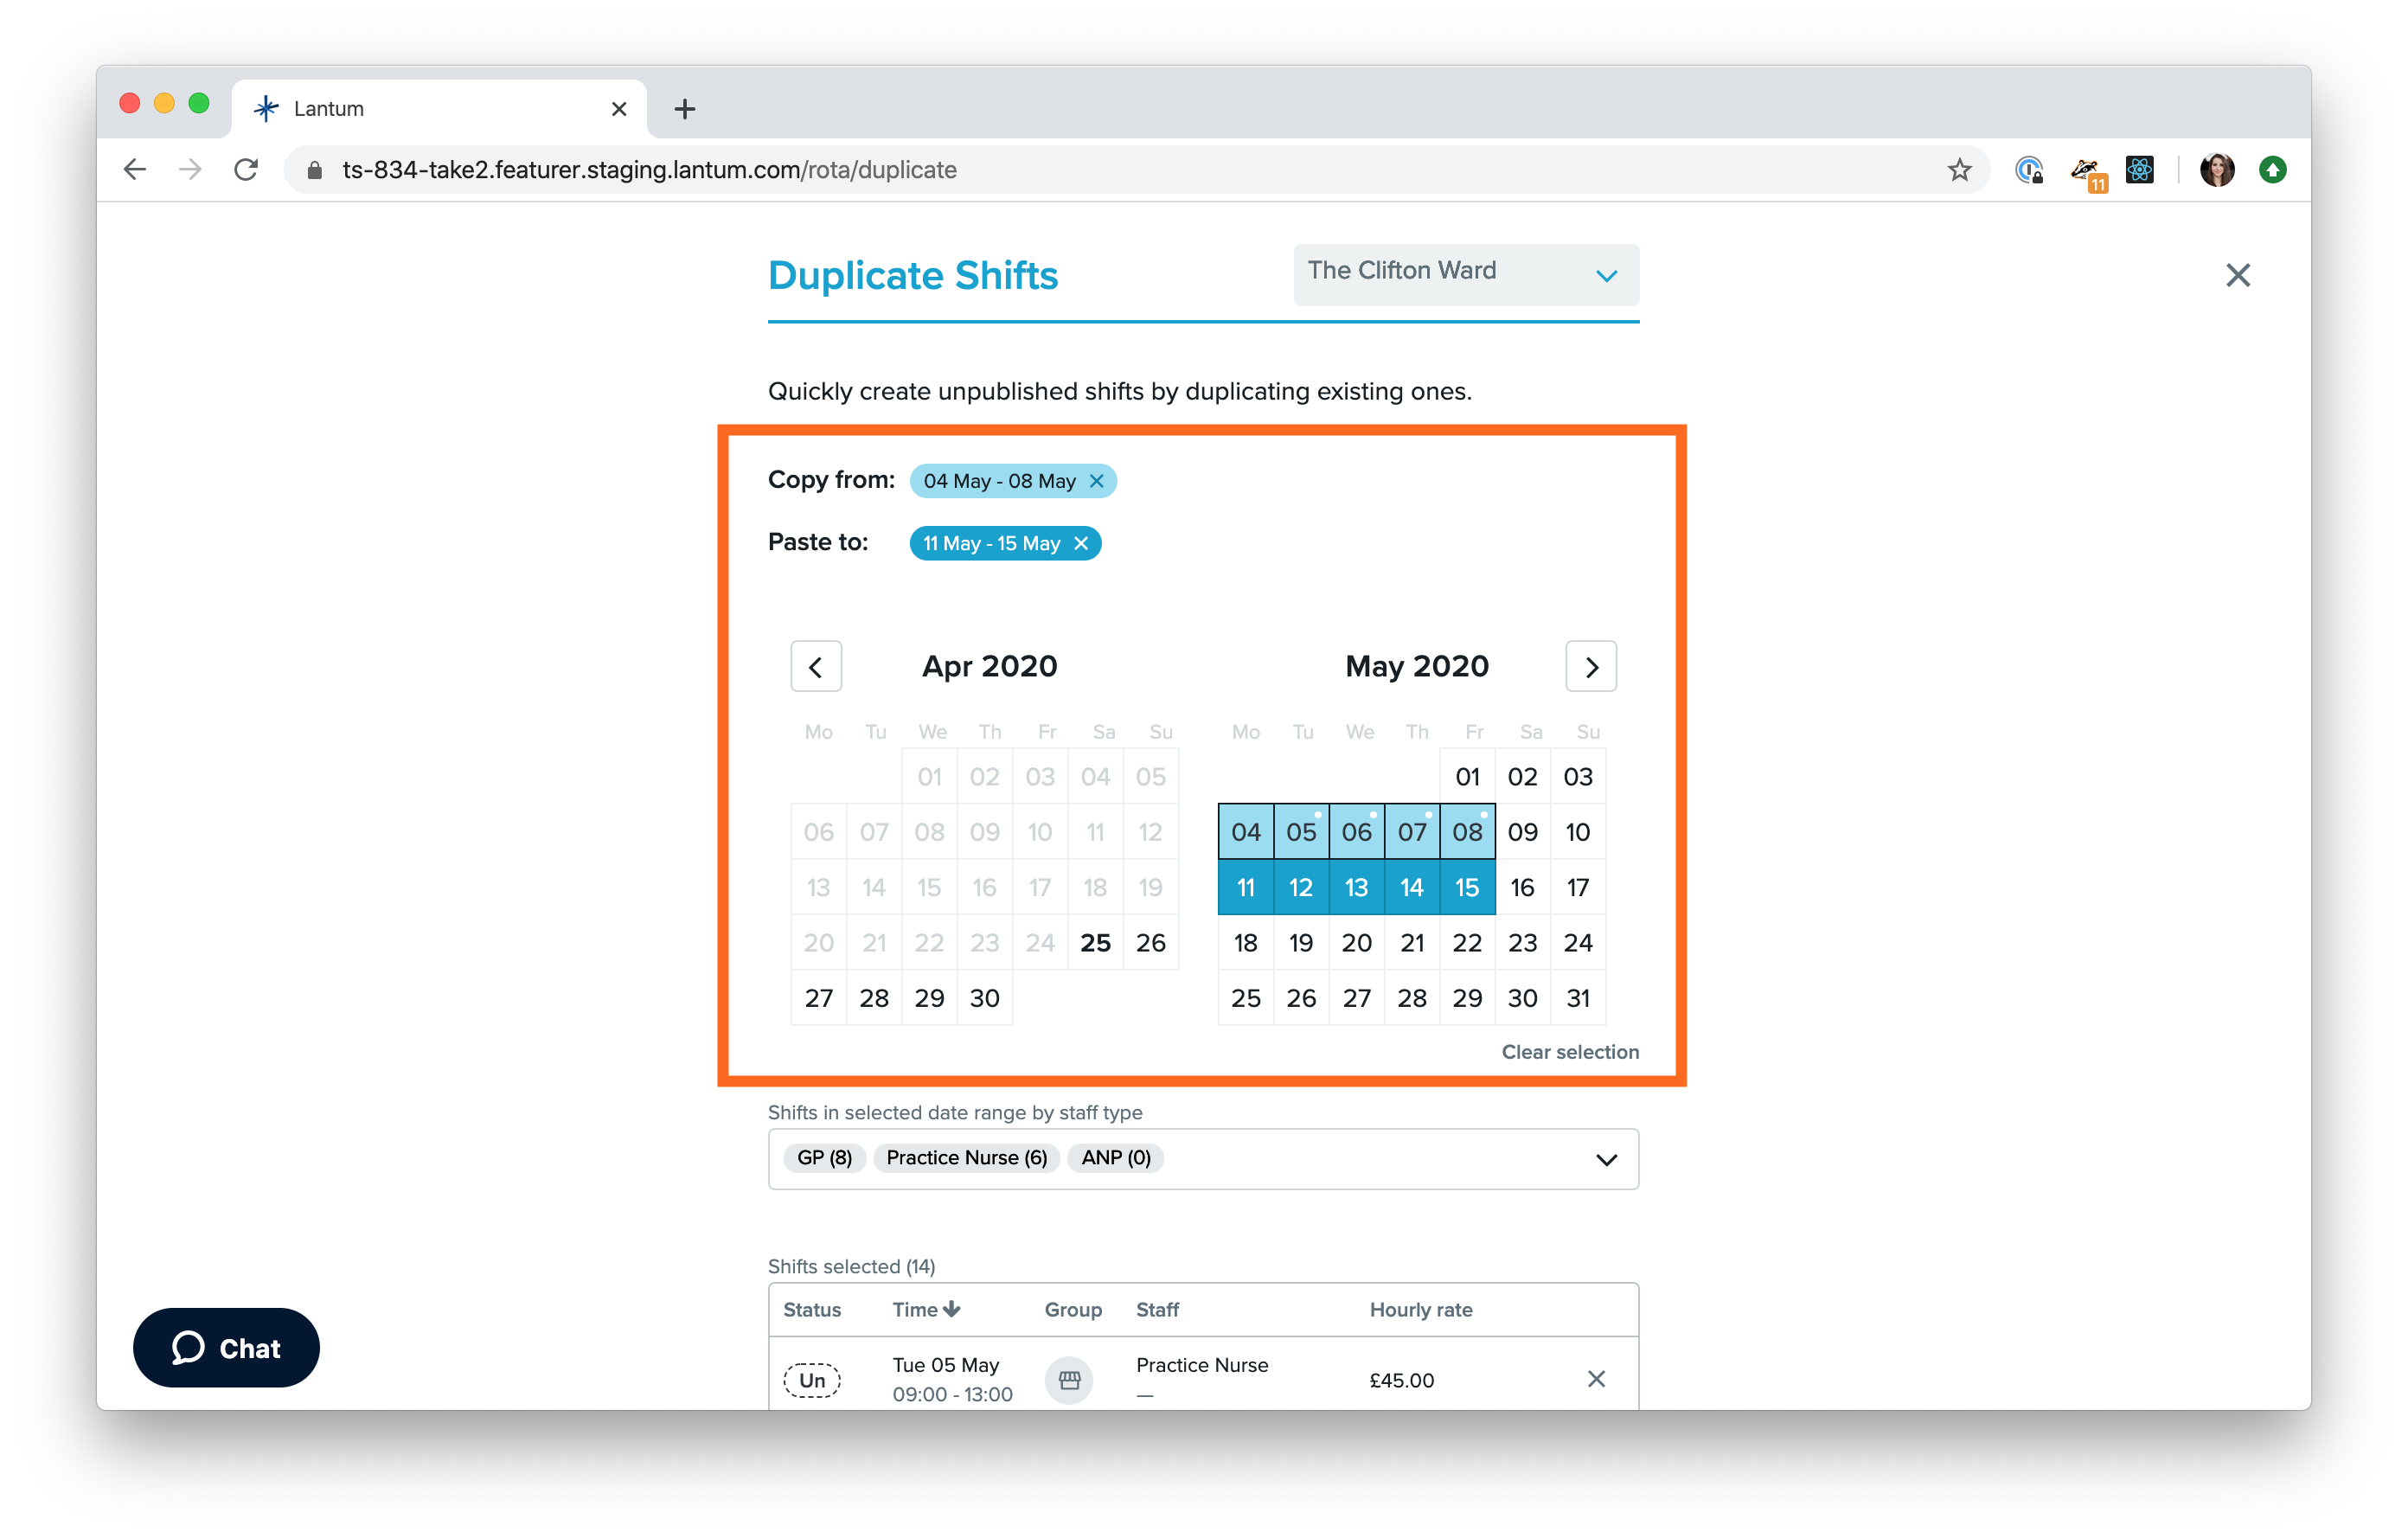Screen dimensions: 2408x1538
Task: Click the site lock icon
Action: 315,170
